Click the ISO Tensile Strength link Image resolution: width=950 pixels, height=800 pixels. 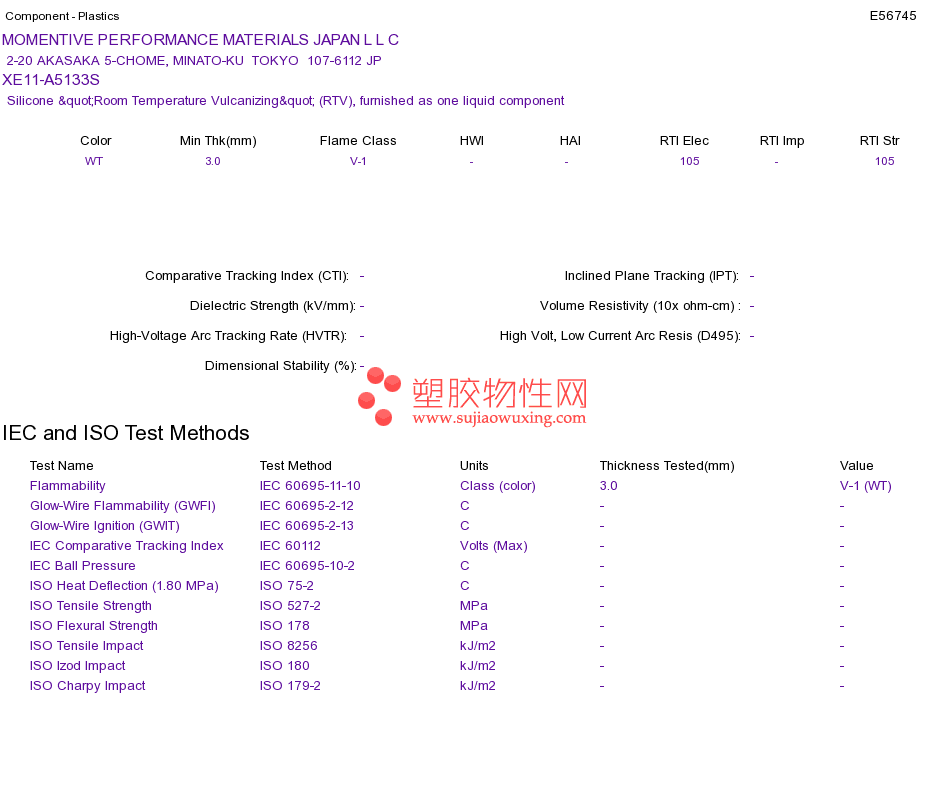tap(91, 606)
